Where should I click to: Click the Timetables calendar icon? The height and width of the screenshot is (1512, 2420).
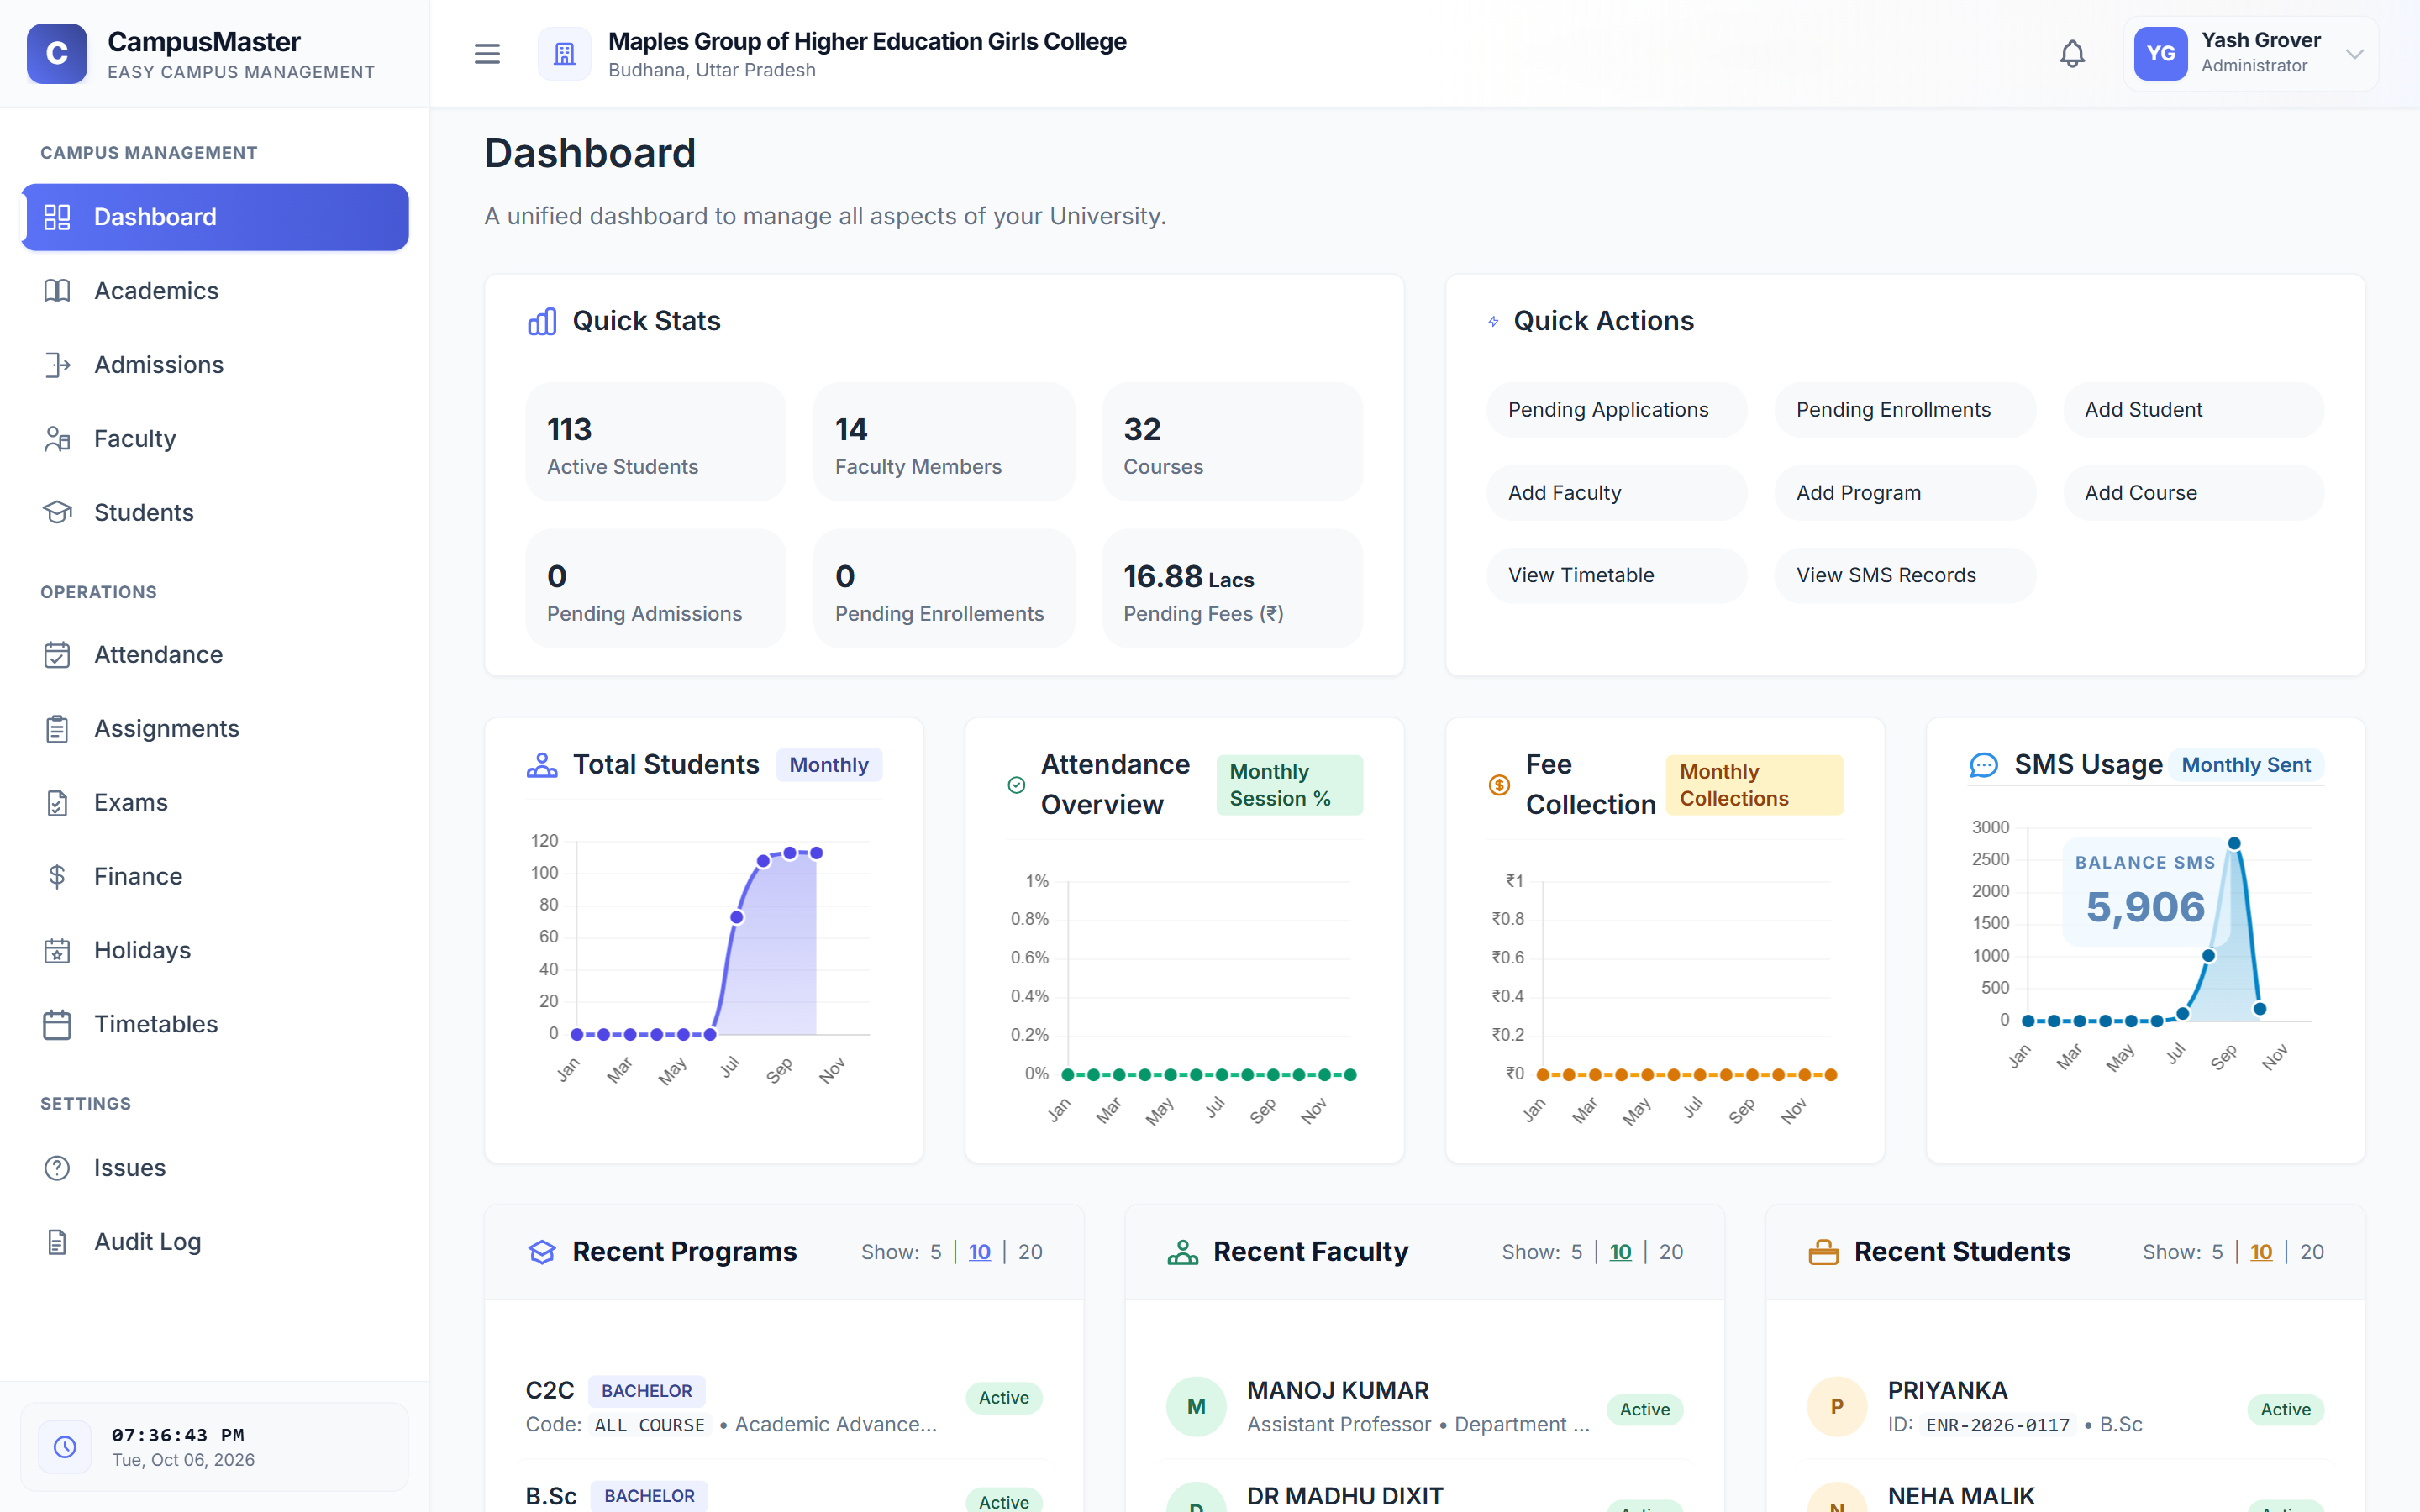pyautogui.click(x=57, y=1025)
